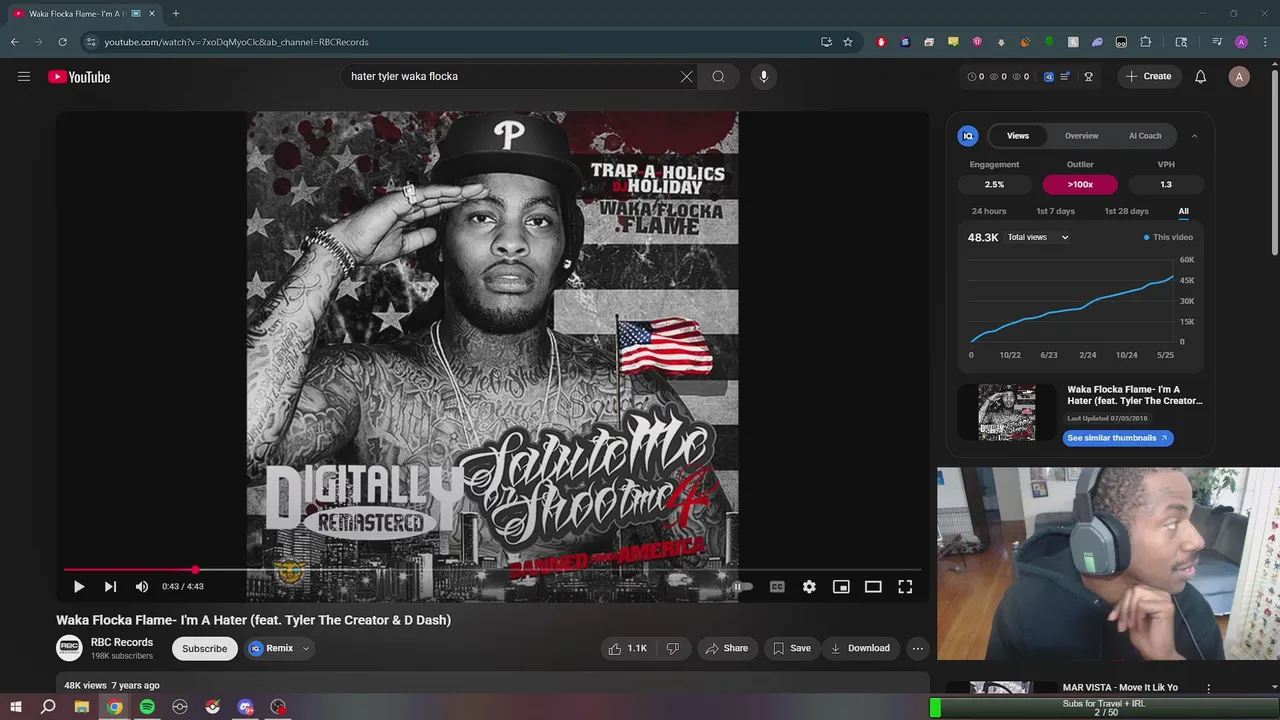Image resolution: width=1280 pixels, height=720 pixels.
Task: Open more actions three-dot menu
Action: 917,648
